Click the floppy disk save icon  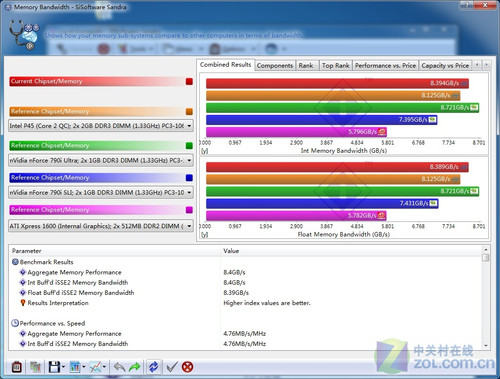tap(54, 367)
